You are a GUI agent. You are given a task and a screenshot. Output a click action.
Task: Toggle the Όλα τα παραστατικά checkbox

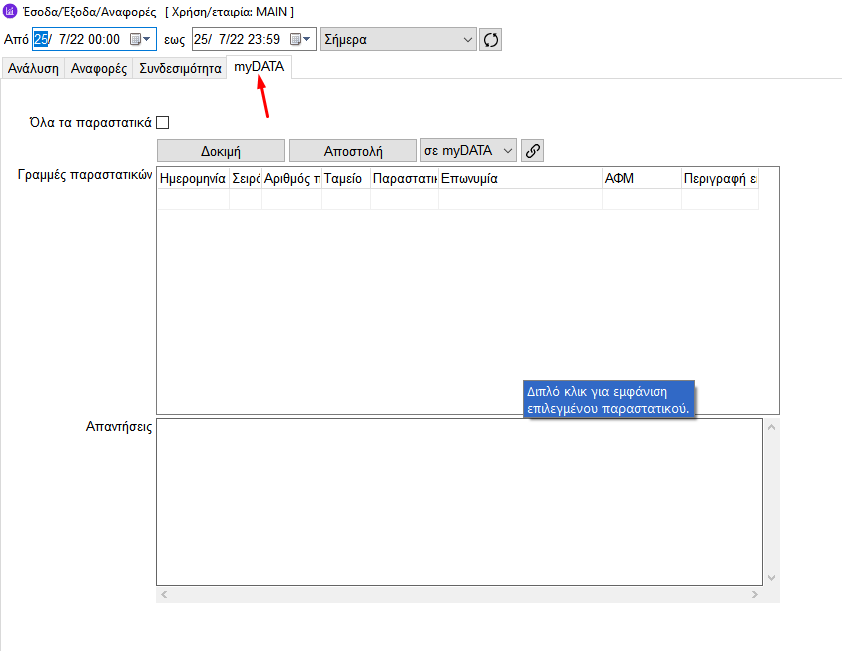click(x=162, y=122)
